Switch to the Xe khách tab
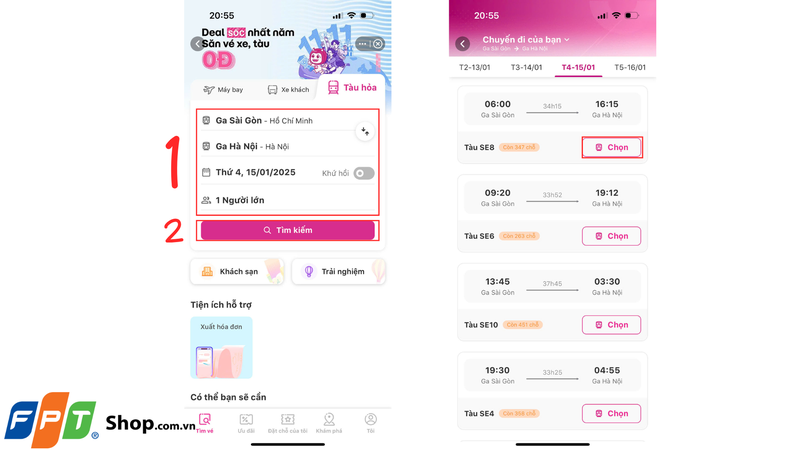This screenshot has width=800, height=450. [288, 90]
